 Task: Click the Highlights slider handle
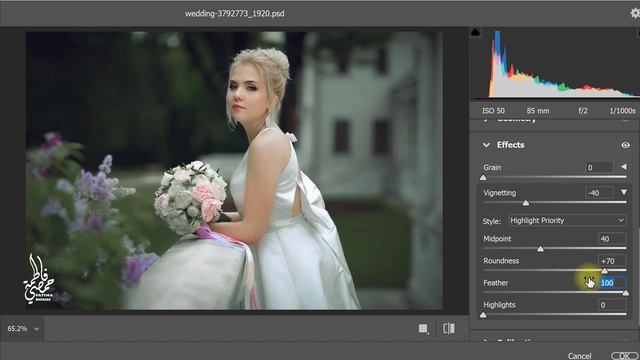point(483,315)
